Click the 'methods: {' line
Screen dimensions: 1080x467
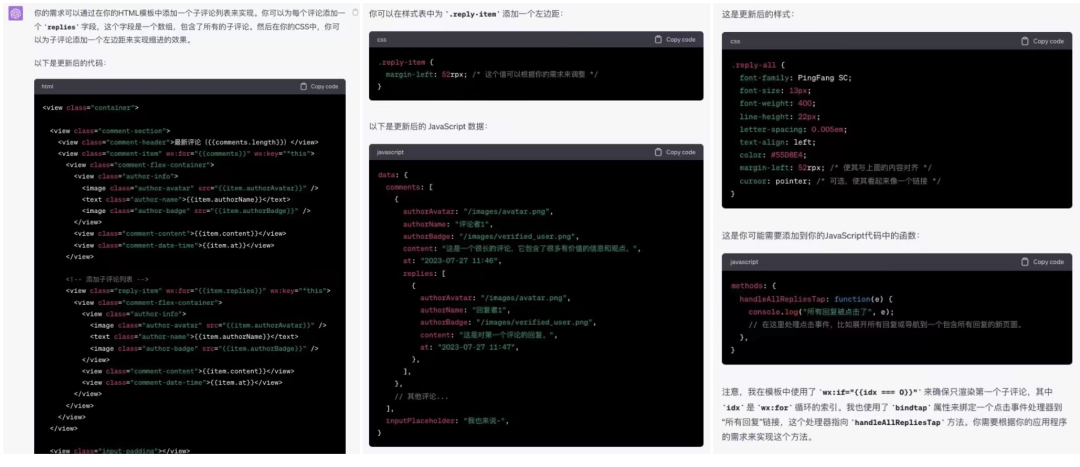[x=754, y=285]
